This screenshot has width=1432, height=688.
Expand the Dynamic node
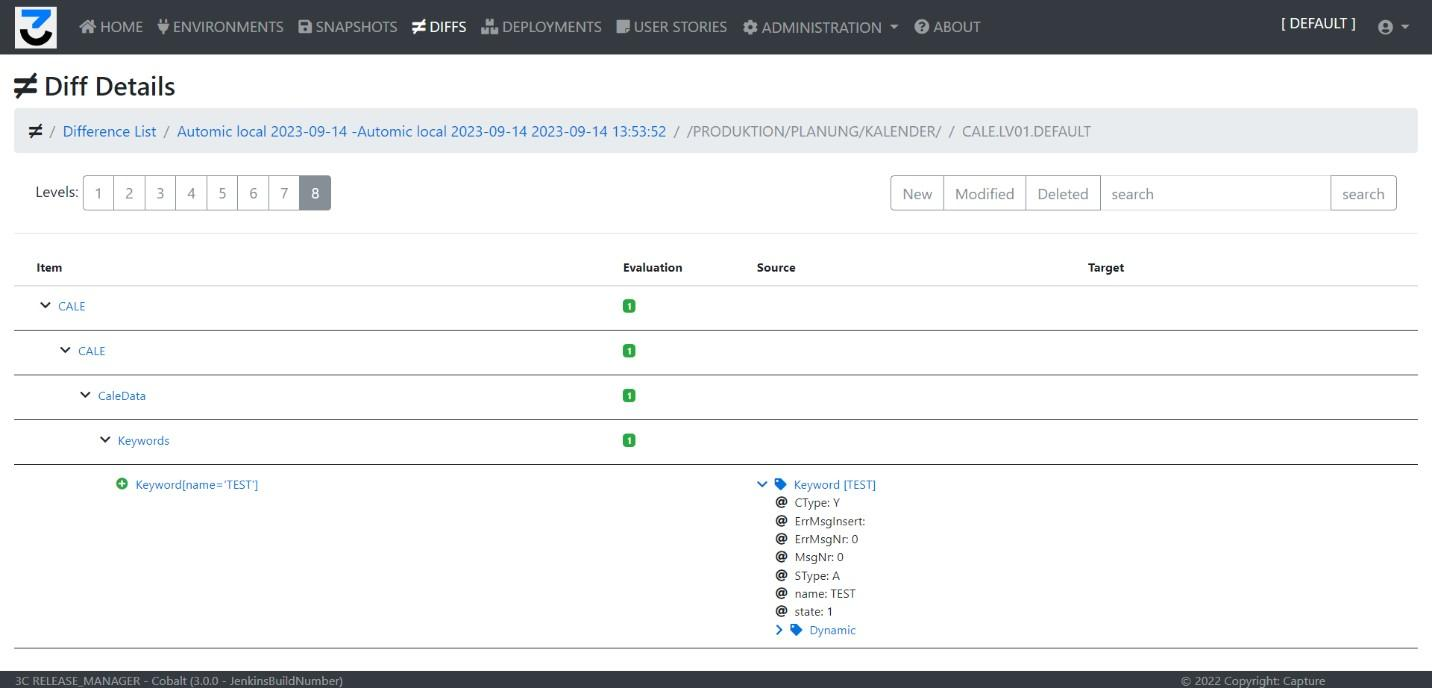click(x=779, y=630)
